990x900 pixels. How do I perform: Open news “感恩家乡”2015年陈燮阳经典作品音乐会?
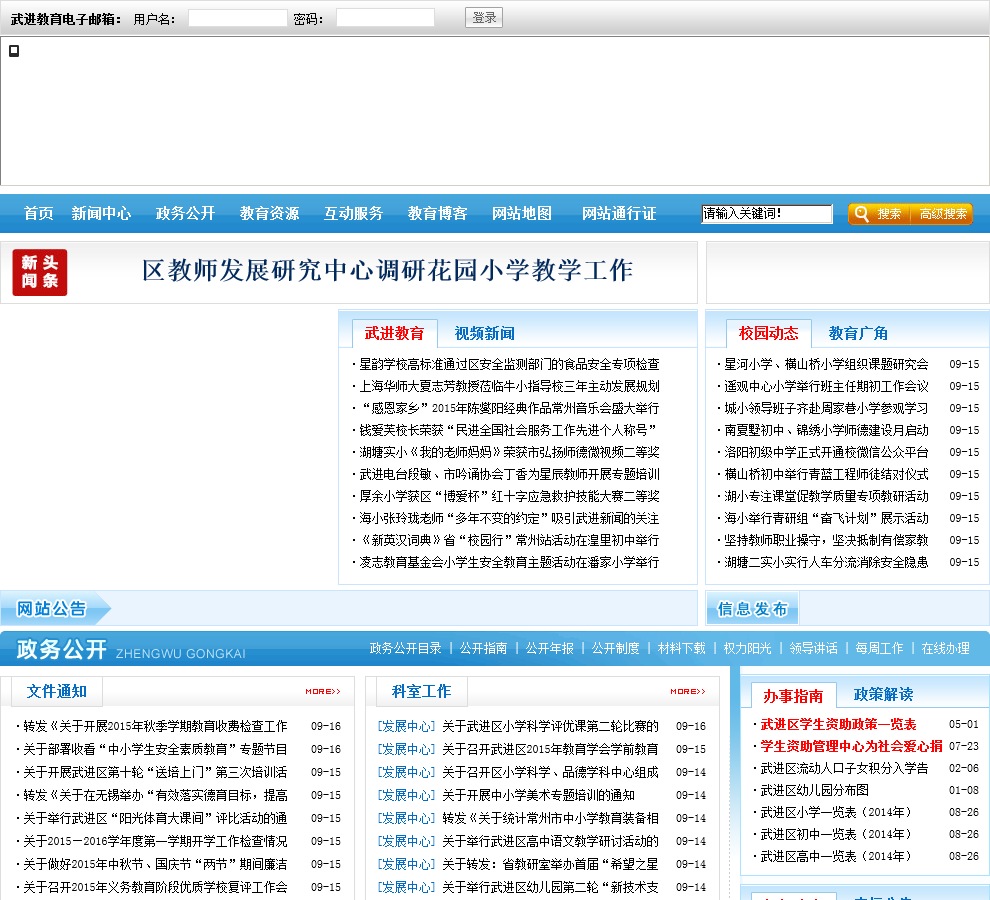(x=509, y=409)
